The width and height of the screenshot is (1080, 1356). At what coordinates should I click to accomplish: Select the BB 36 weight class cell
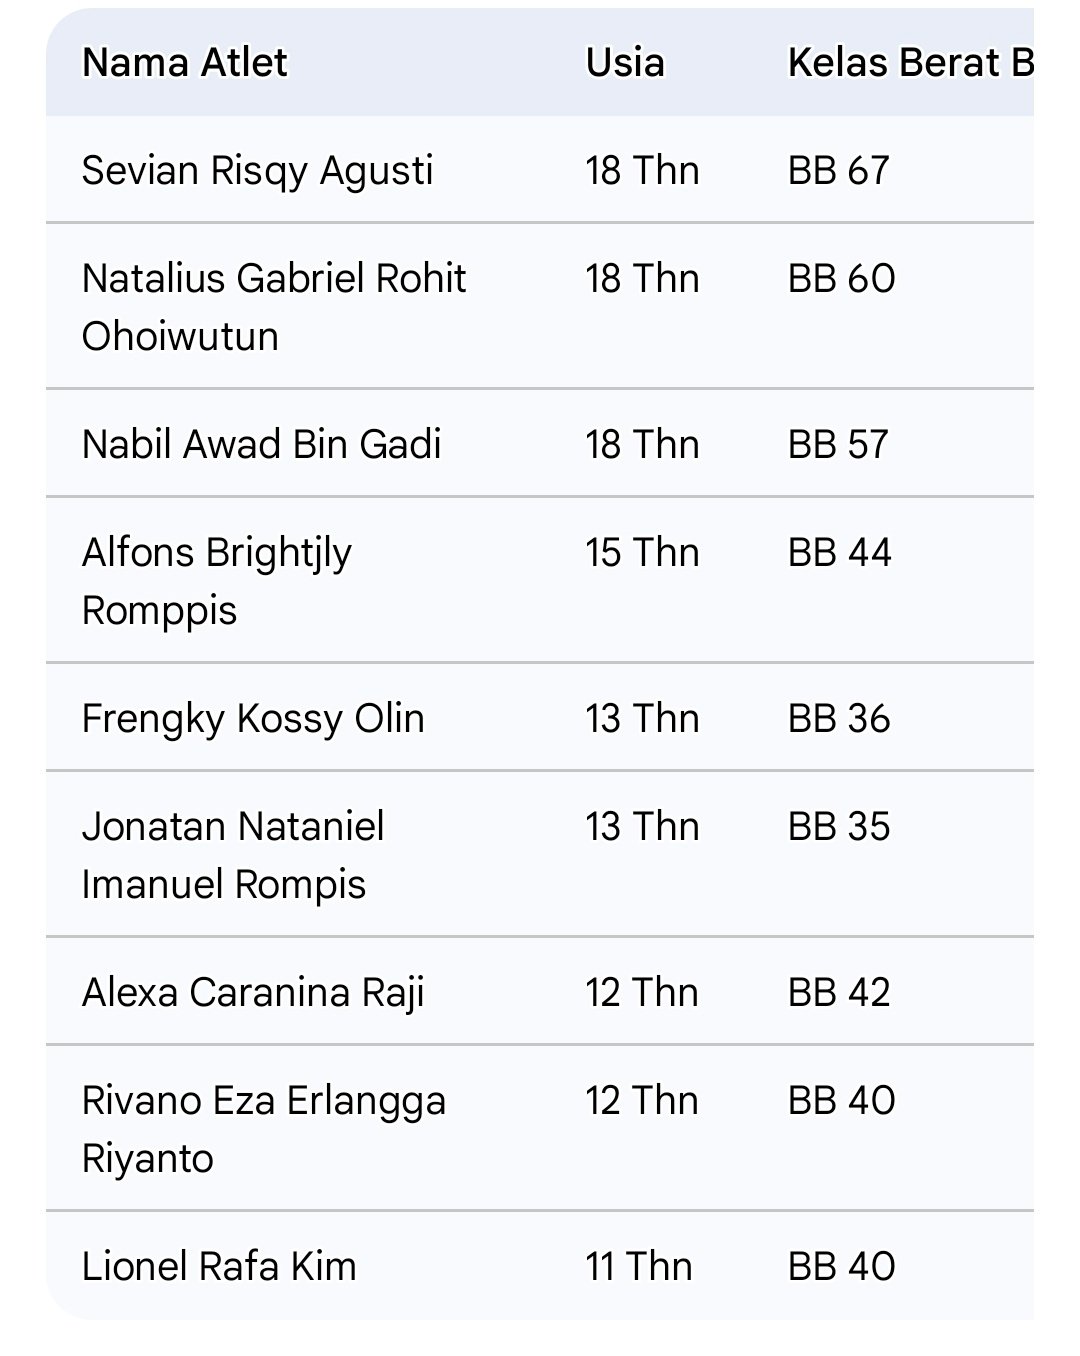839,719
